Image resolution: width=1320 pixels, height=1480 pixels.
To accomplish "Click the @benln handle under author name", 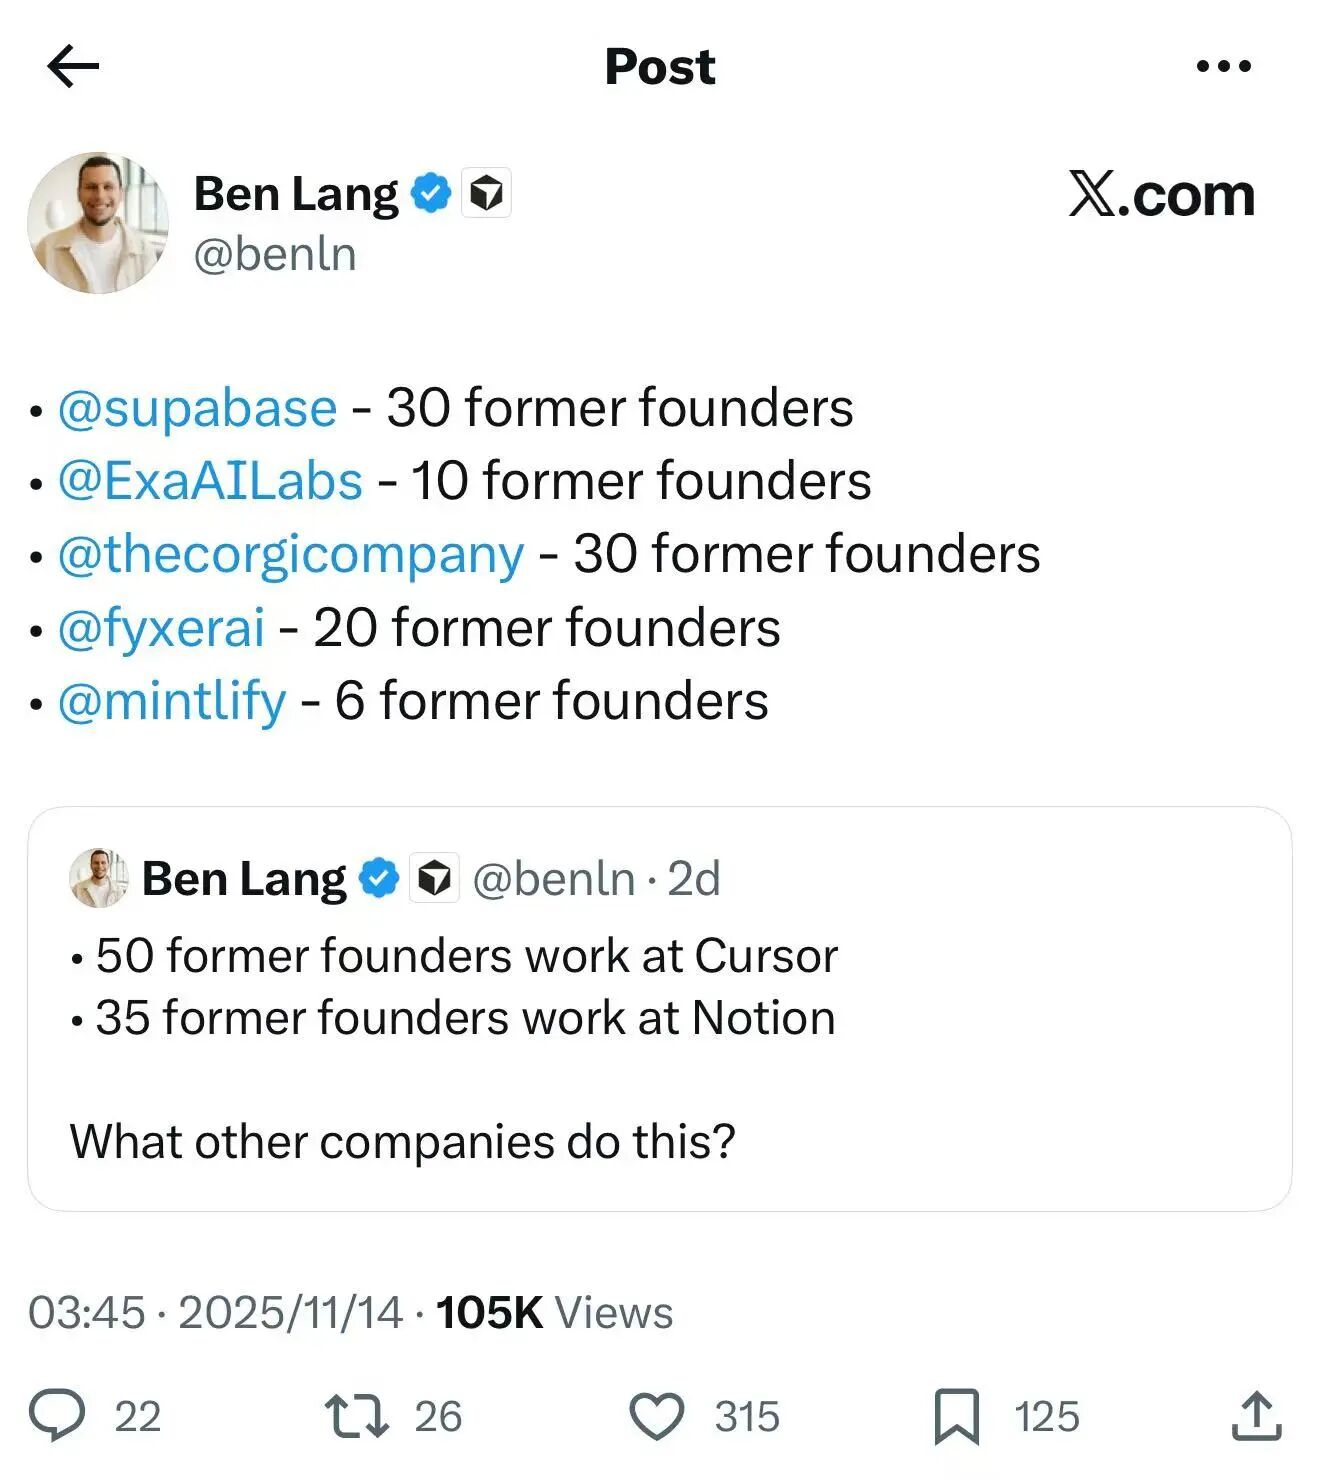I will 275,254.
